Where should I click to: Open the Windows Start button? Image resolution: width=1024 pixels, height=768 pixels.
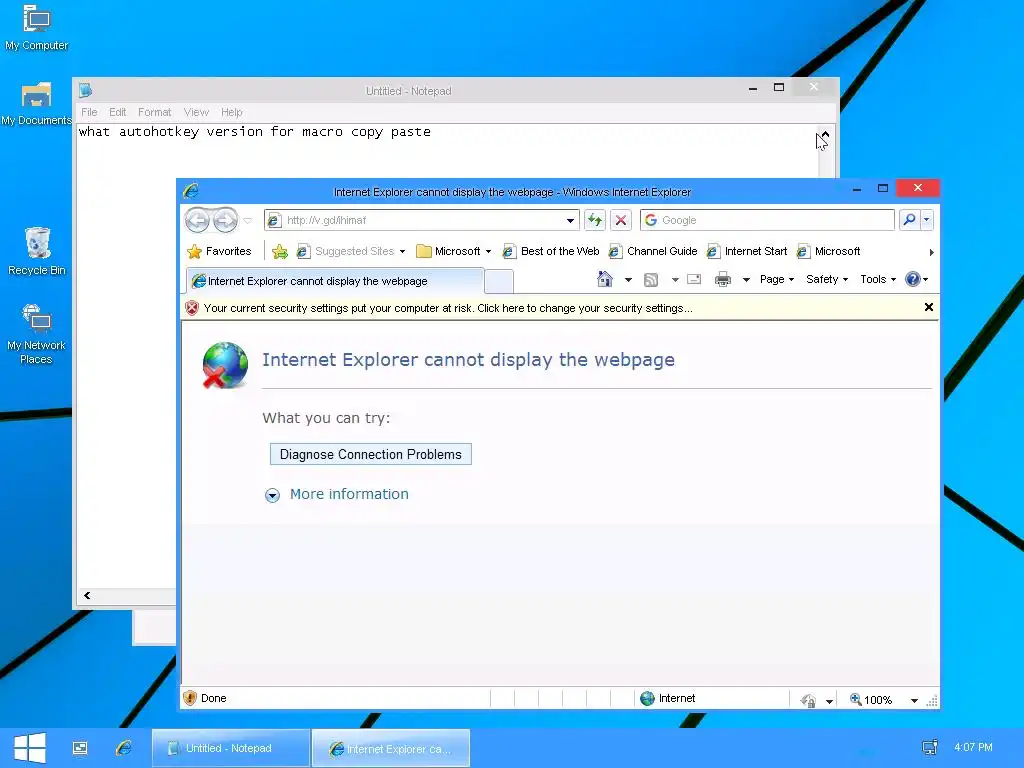[29, 748]
